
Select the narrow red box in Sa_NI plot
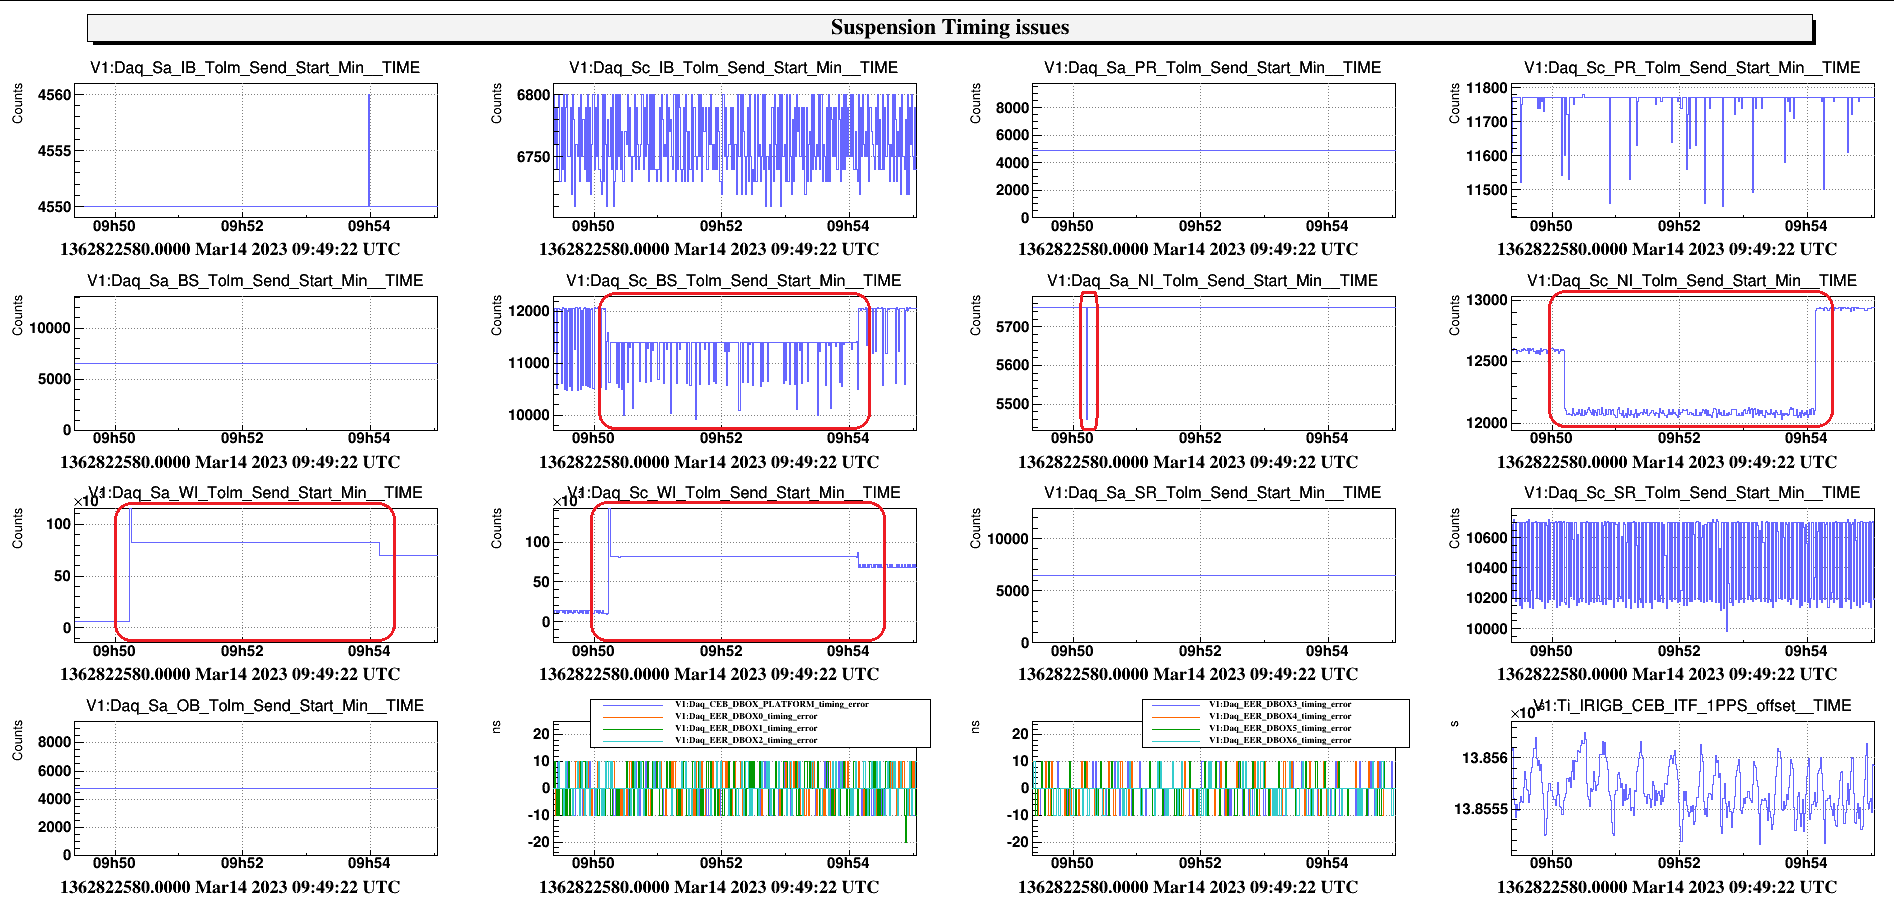point(1089,360)
